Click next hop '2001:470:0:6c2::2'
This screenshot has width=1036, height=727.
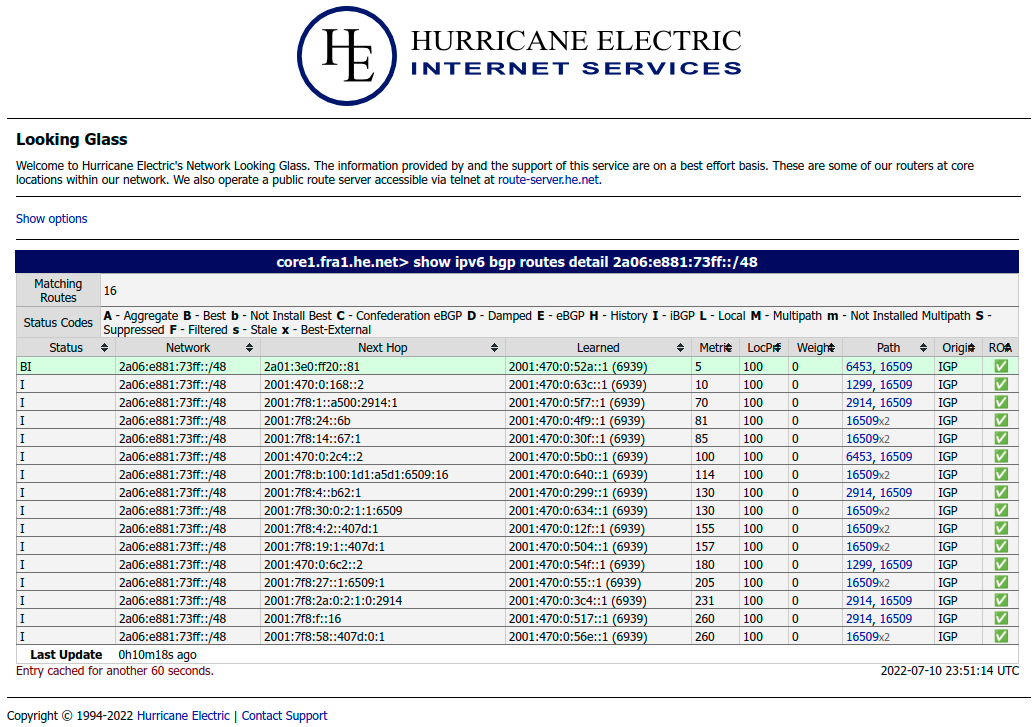[313, 565]
